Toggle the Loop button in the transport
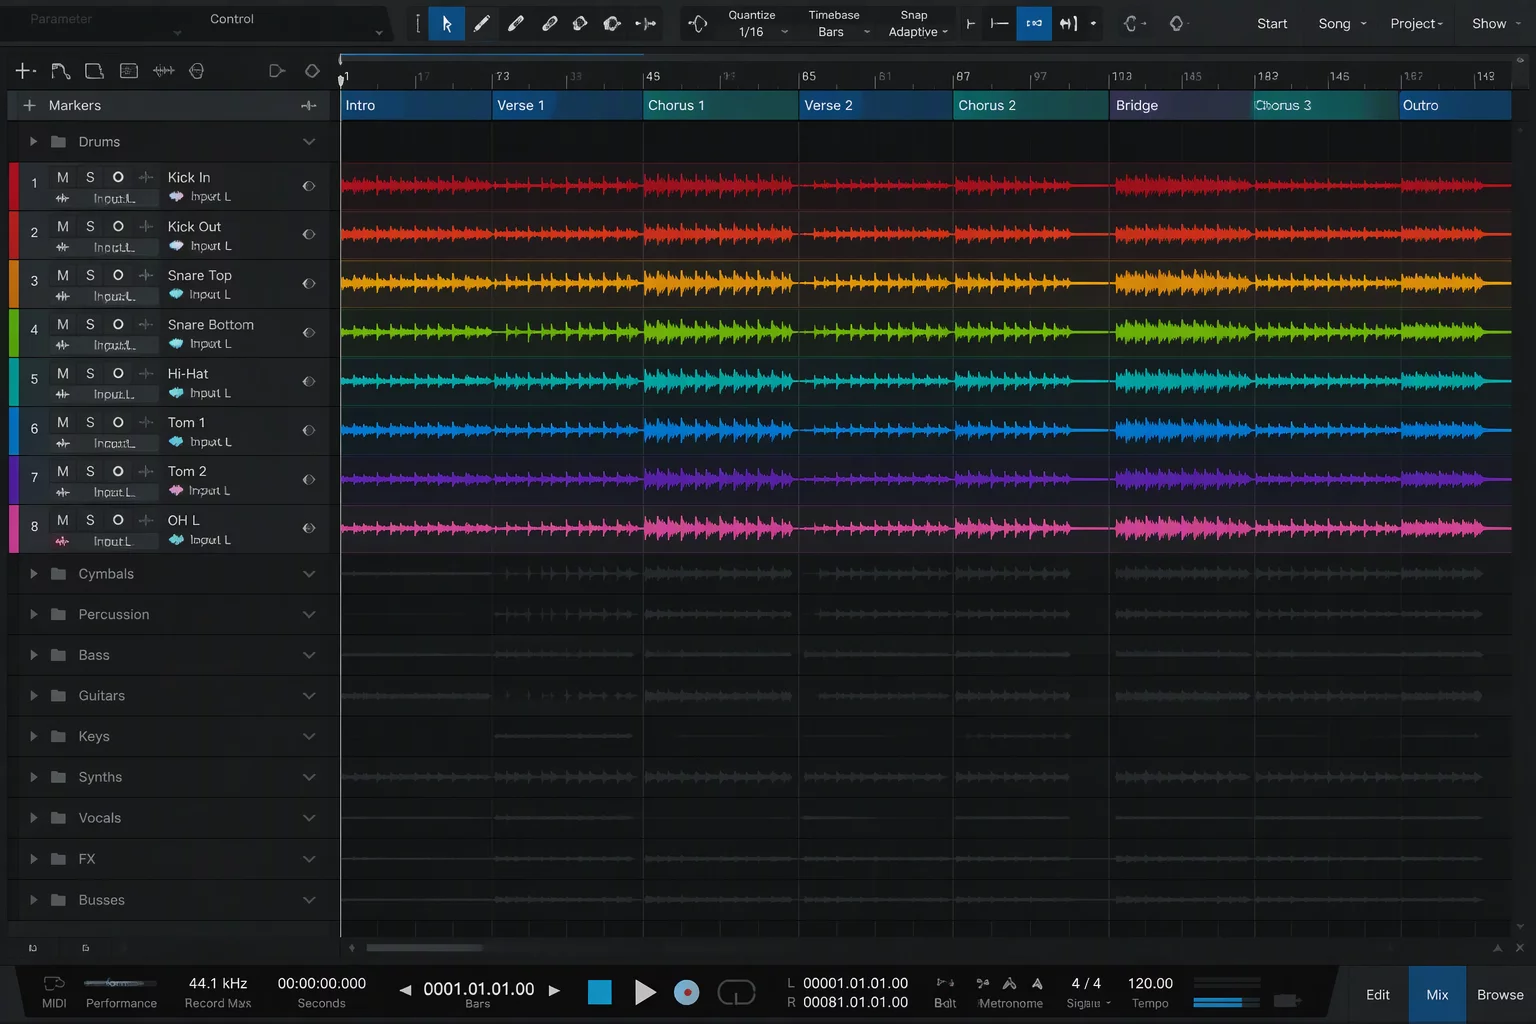Screen dimensions: 1536x1024 (x=736, y=992)
